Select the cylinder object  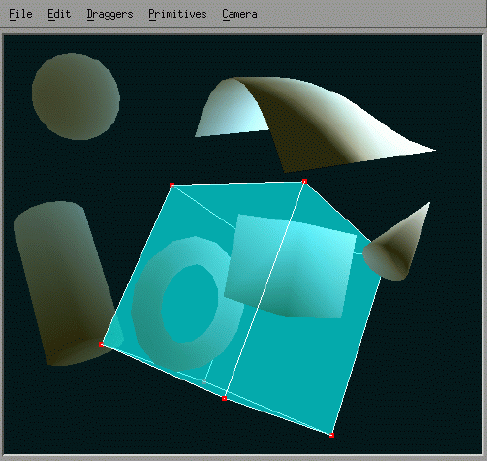(63, 283)
